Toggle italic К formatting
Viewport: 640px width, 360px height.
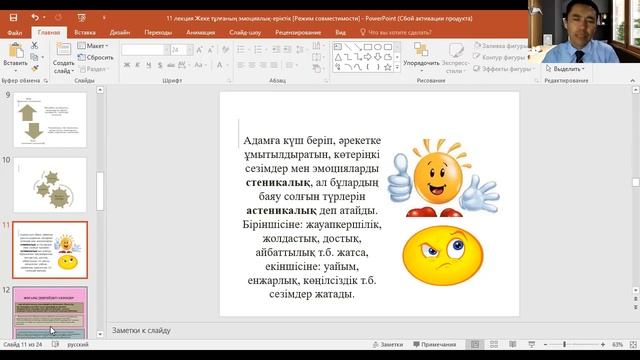point(138,65)
